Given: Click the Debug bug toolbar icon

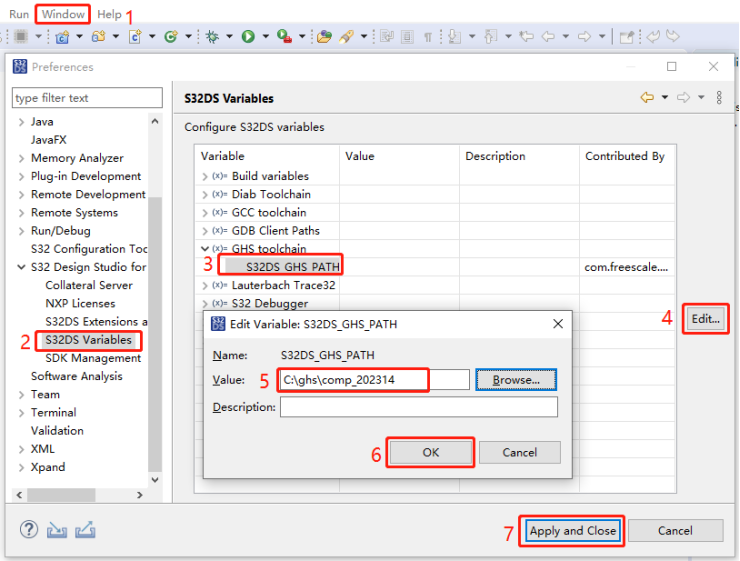Looking at the screenshot, I should [212, 37].
